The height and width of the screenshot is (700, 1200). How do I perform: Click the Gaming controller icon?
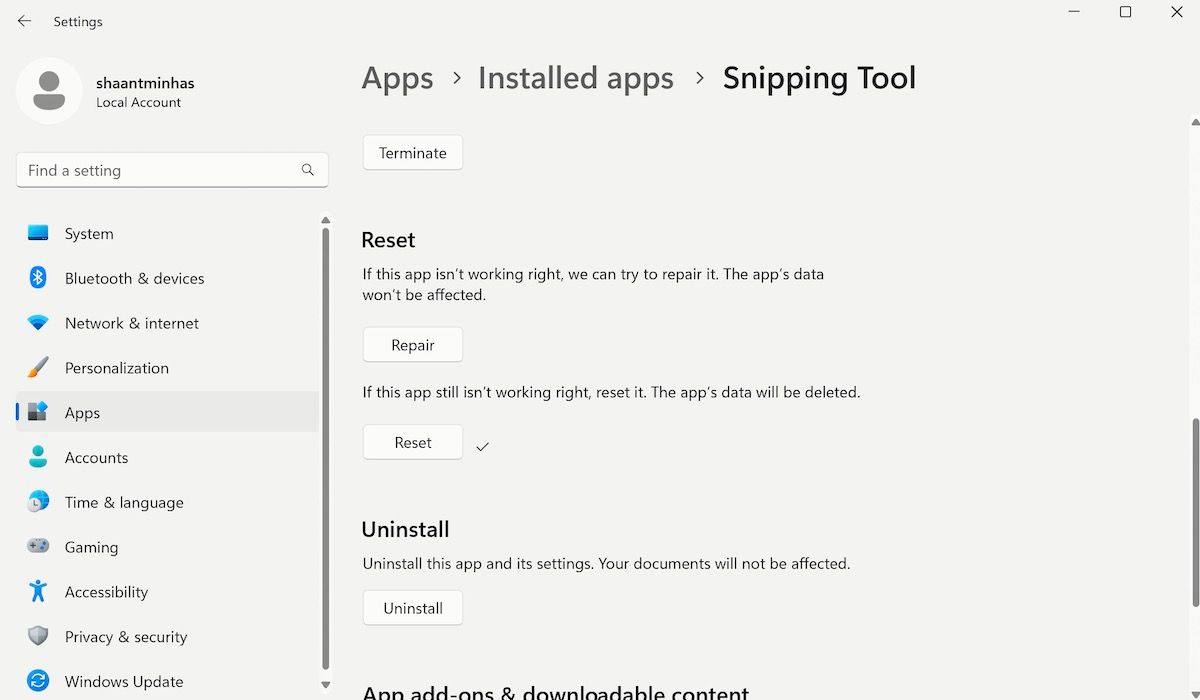pyautogui.click(x=38, y=547)
